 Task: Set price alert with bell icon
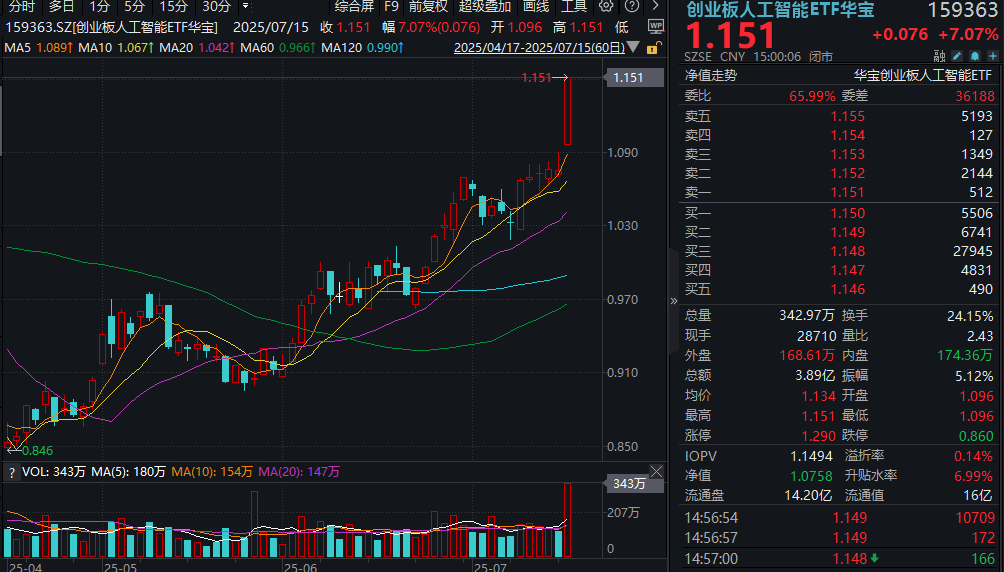[x=975, y=56]
